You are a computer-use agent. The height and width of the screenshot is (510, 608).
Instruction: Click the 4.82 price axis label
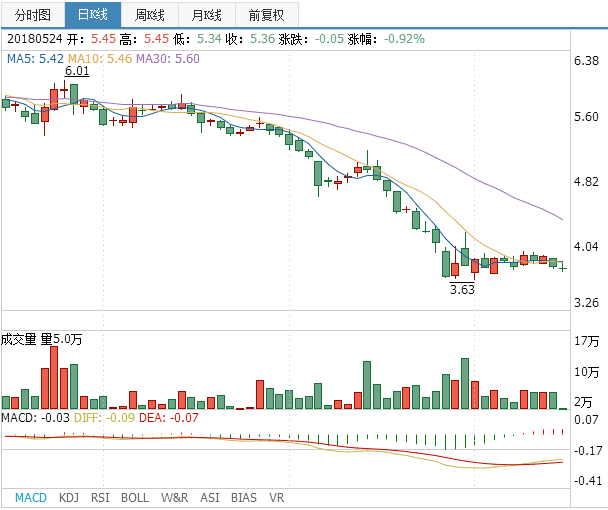click(x=586, y=182)
